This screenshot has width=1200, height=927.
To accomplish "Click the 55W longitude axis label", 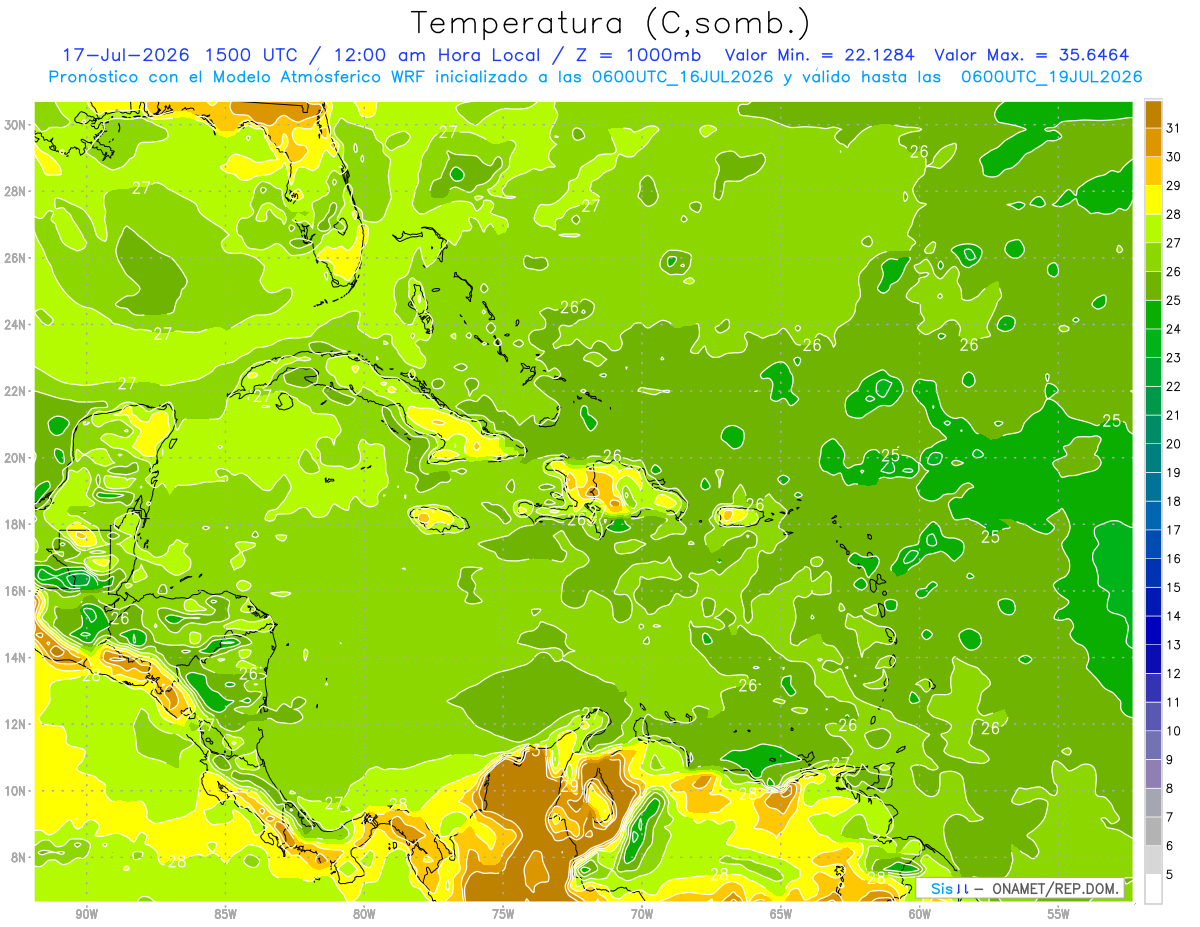I will (x=1059, y=915).
